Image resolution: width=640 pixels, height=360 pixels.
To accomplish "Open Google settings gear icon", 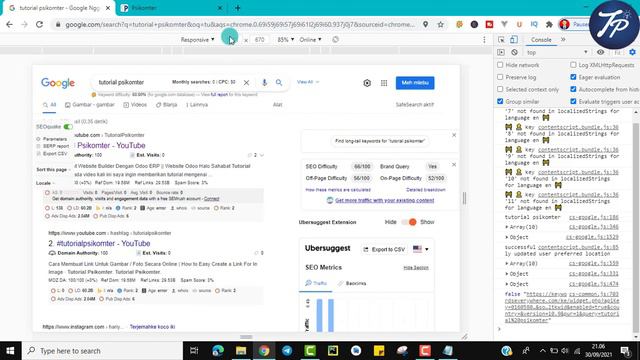I will pos(367,83).
